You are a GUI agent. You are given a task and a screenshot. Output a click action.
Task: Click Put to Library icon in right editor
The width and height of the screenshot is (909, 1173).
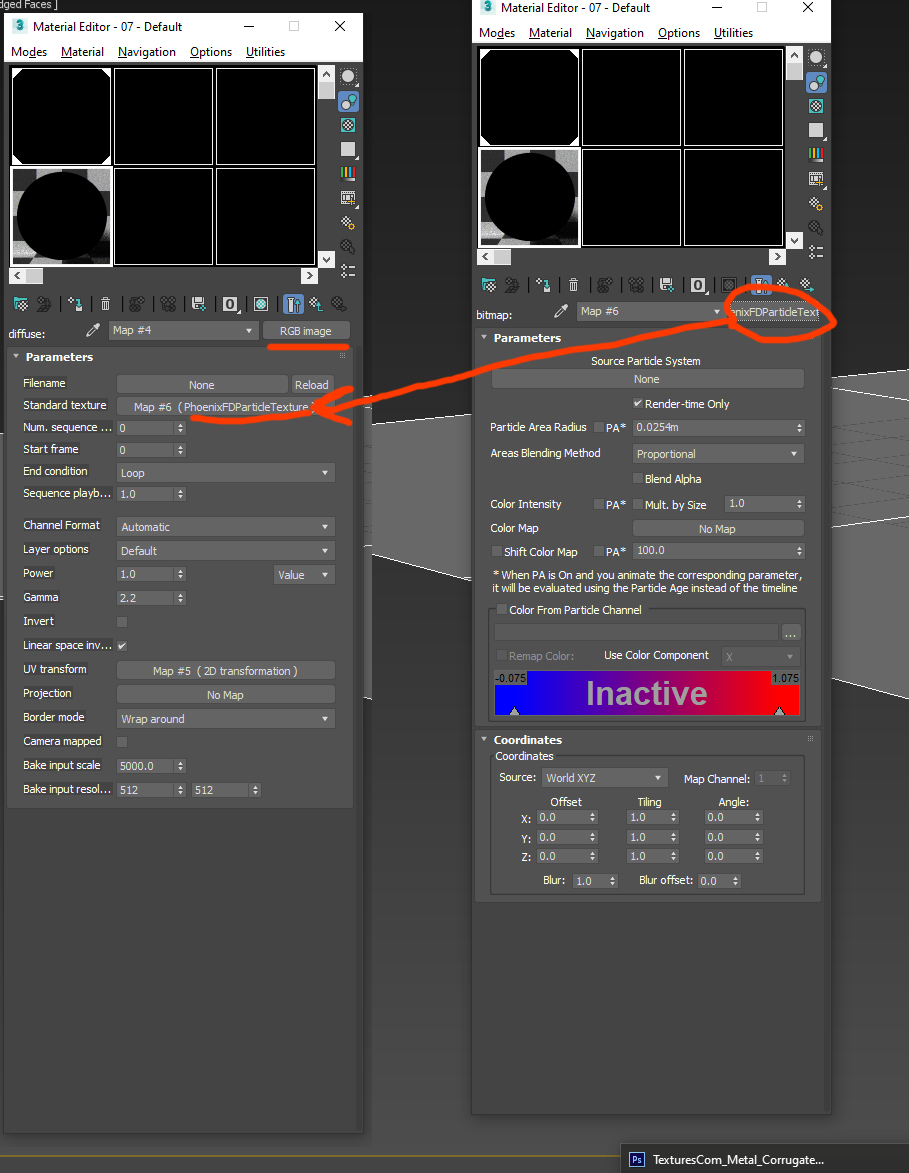666,285
